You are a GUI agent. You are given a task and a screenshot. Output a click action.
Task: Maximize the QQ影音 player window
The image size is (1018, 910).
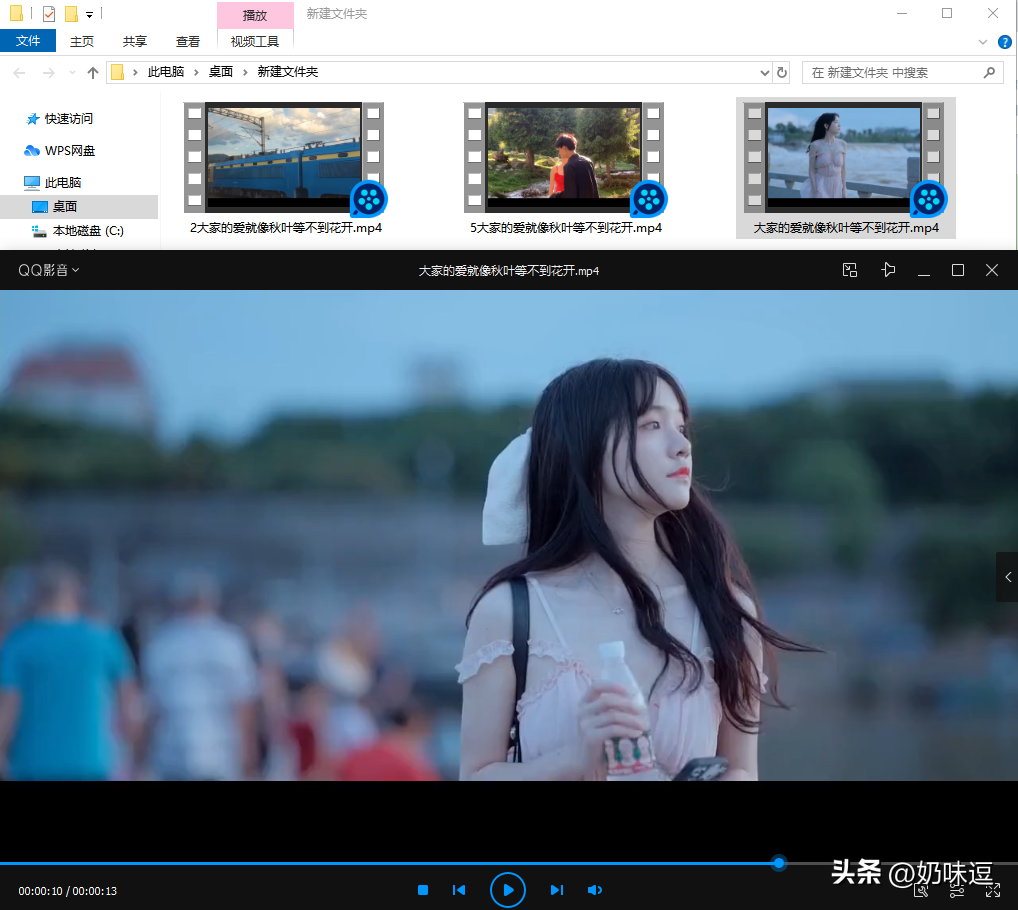958,270
